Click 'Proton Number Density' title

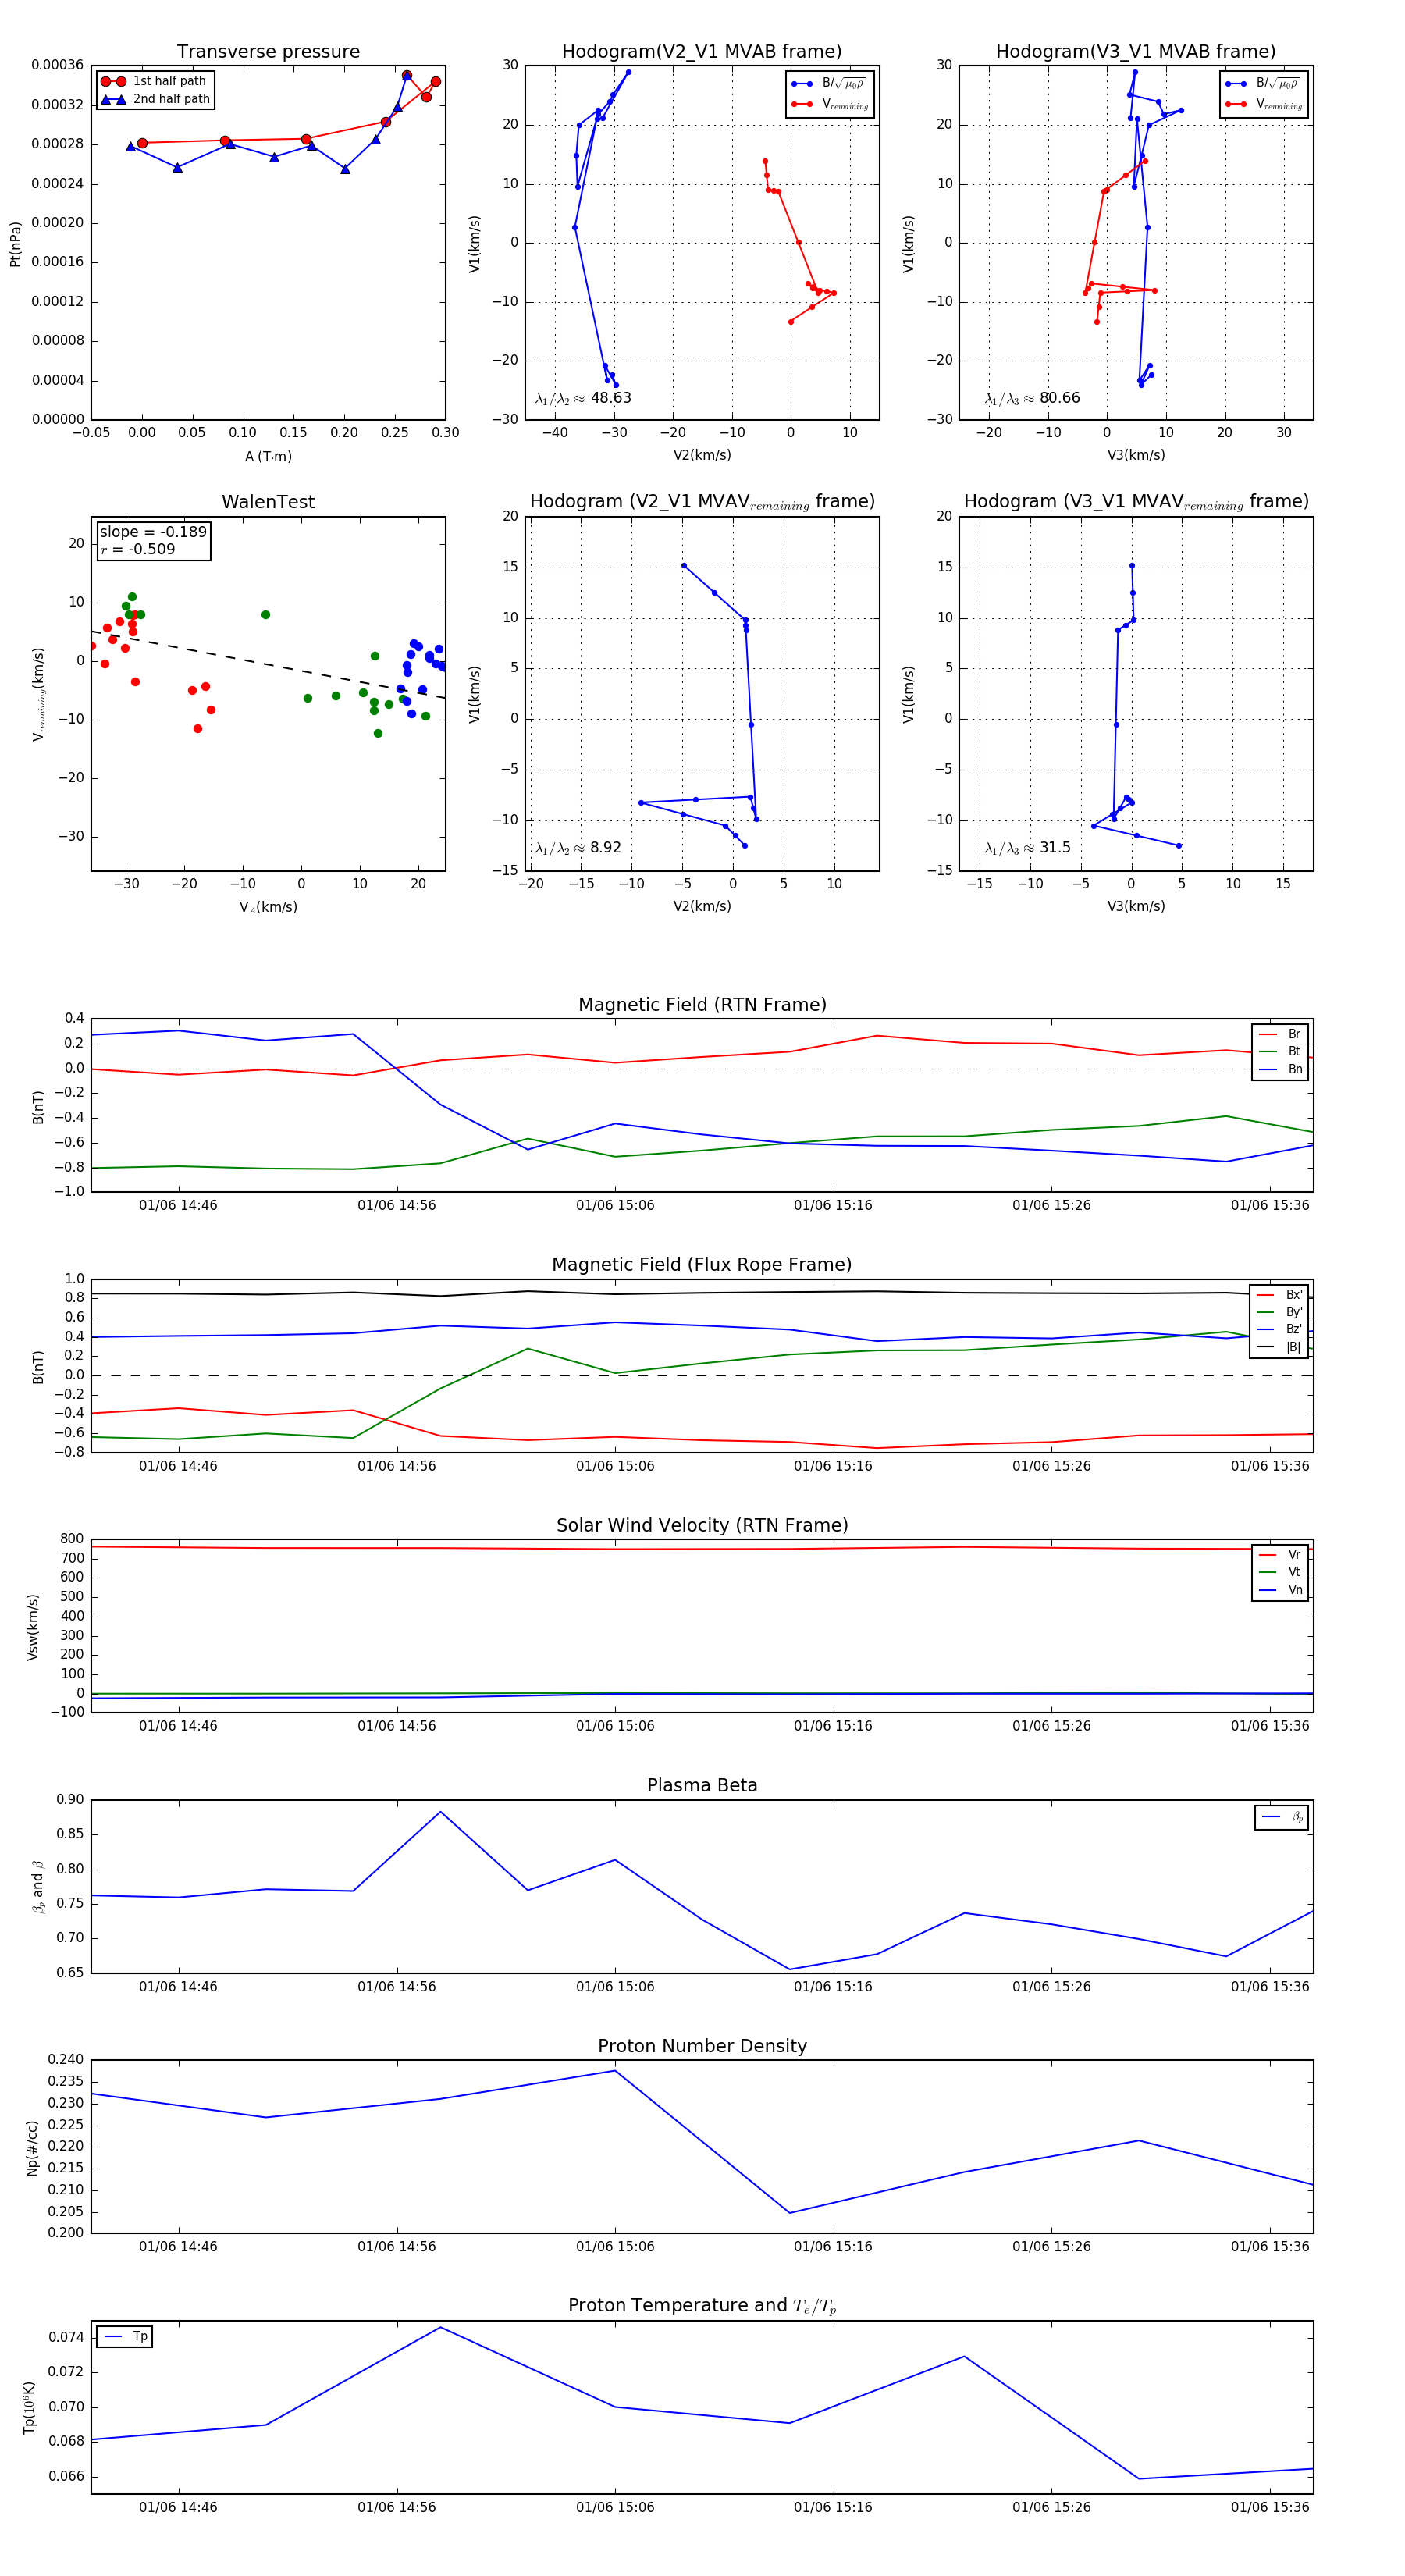click(x=702, y=2046)
